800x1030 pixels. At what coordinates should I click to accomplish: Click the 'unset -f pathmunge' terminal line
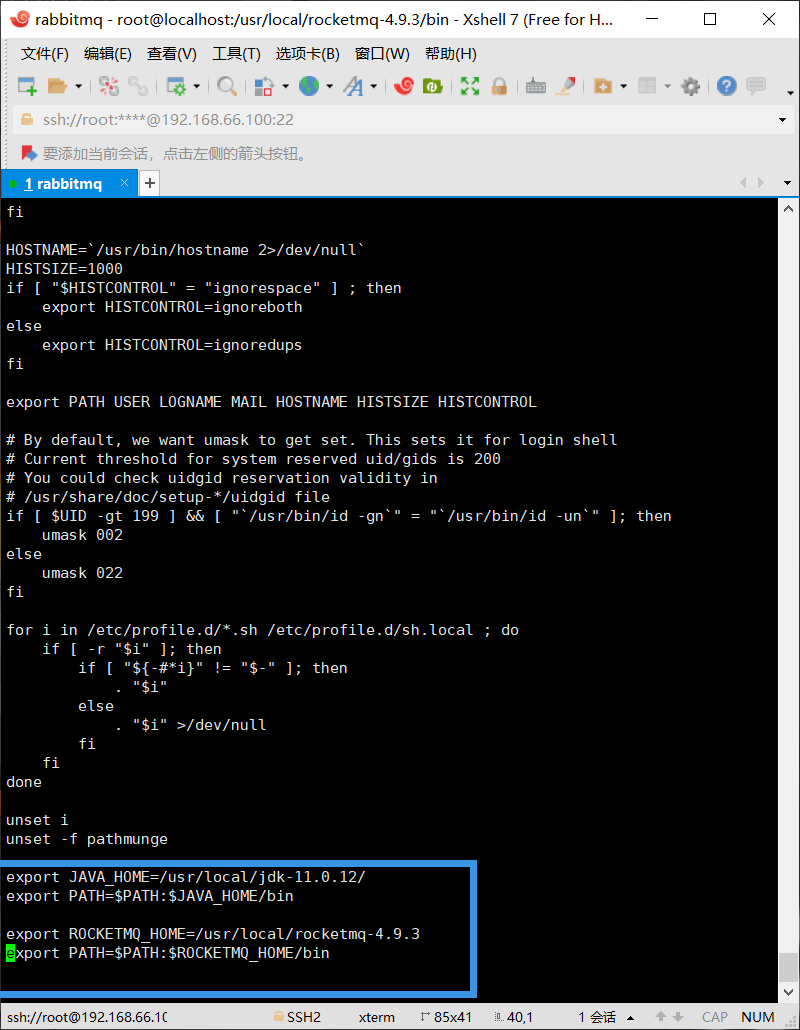(87, 839)
